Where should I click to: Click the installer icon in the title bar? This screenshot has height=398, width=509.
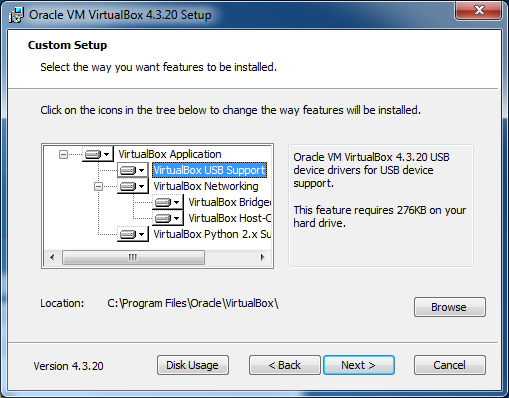[x=16, y=15]
